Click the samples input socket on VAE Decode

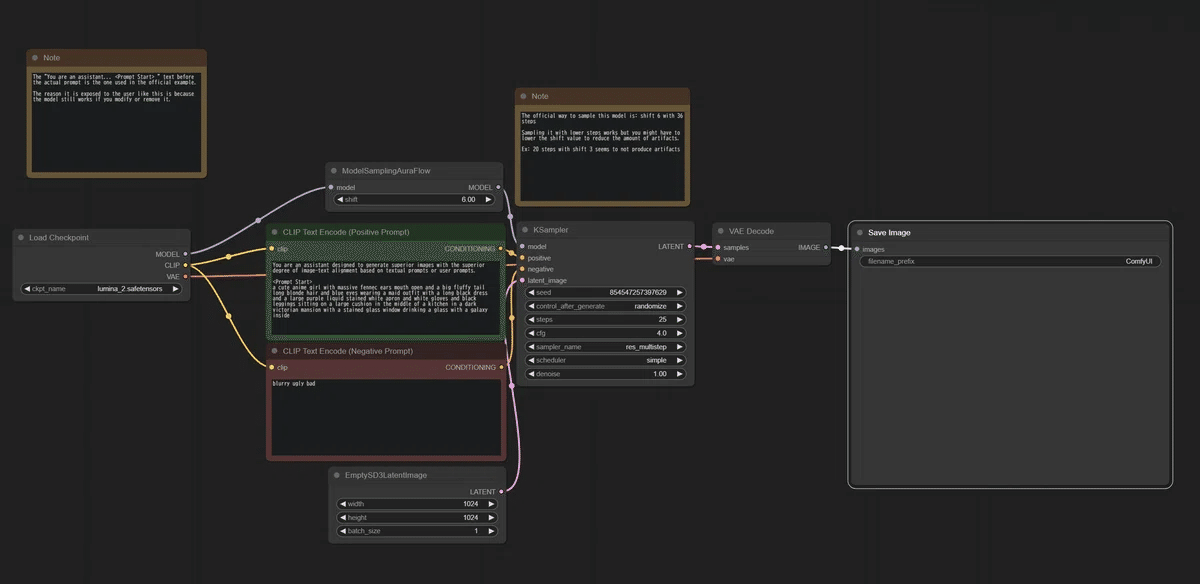[717, 247]
